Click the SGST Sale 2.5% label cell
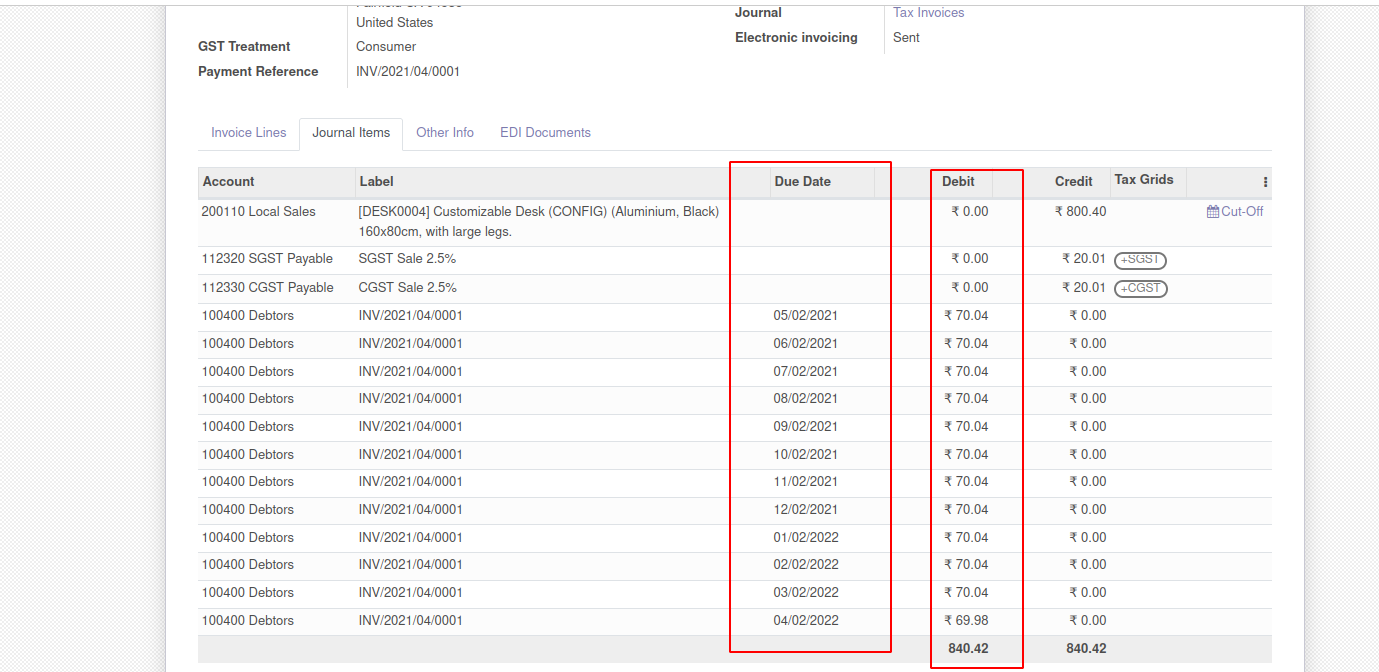Screen dimensions: 1379x672 point(407,259)
